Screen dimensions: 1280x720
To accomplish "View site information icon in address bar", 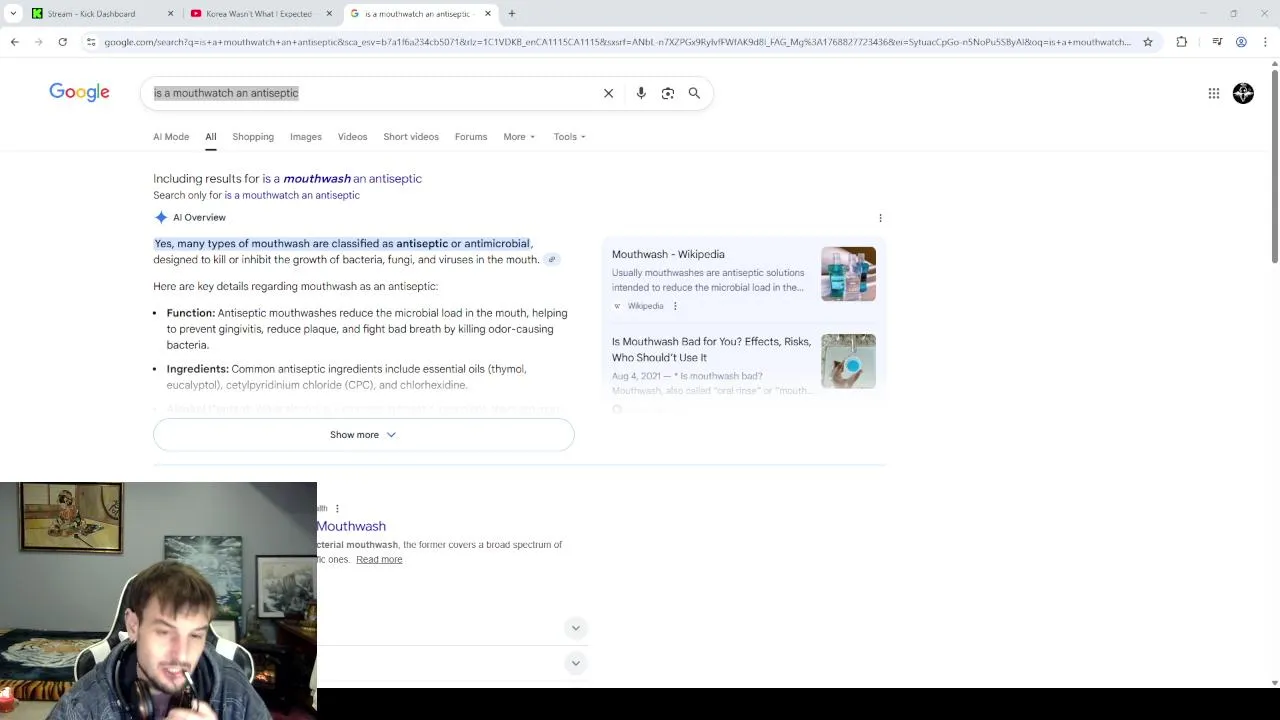I will coord(91,42).
